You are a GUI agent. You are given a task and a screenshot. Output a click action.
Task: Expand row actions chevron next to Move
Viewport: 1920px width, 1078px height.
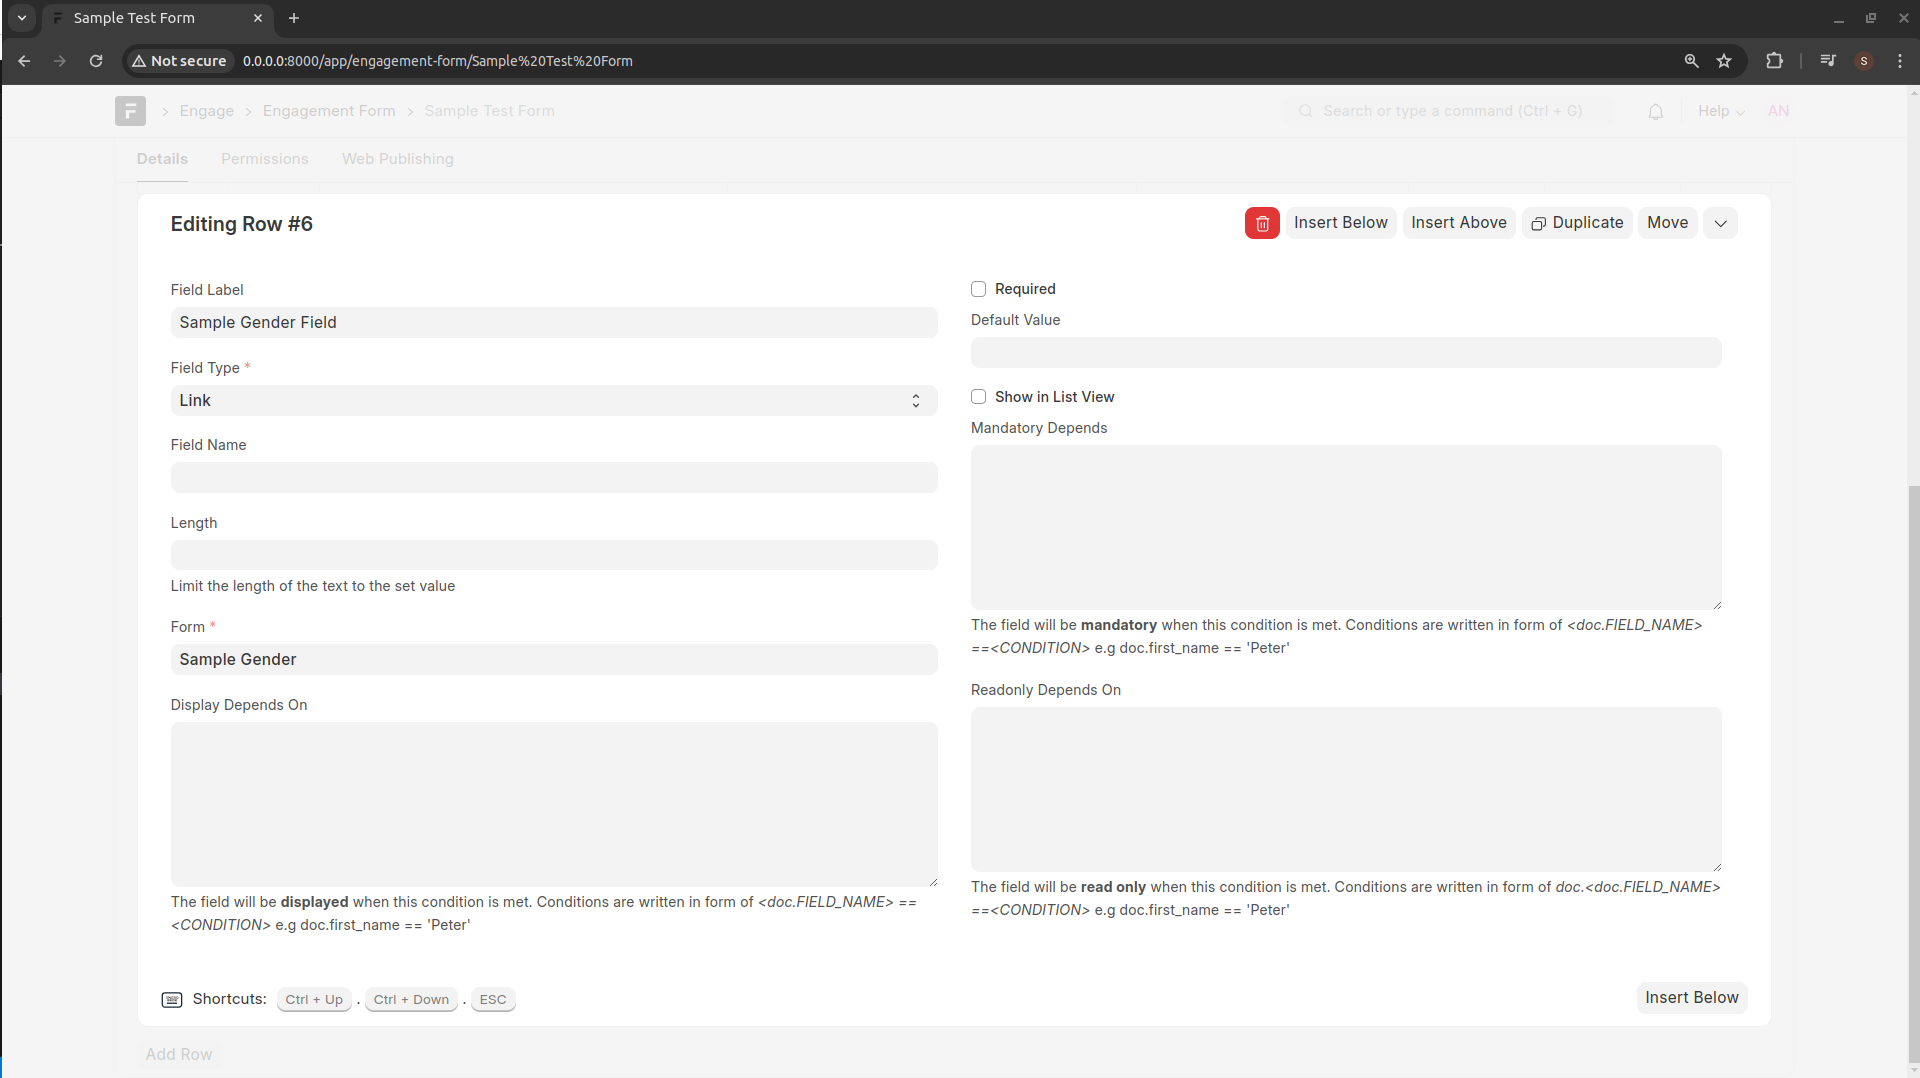[1720, 223]
